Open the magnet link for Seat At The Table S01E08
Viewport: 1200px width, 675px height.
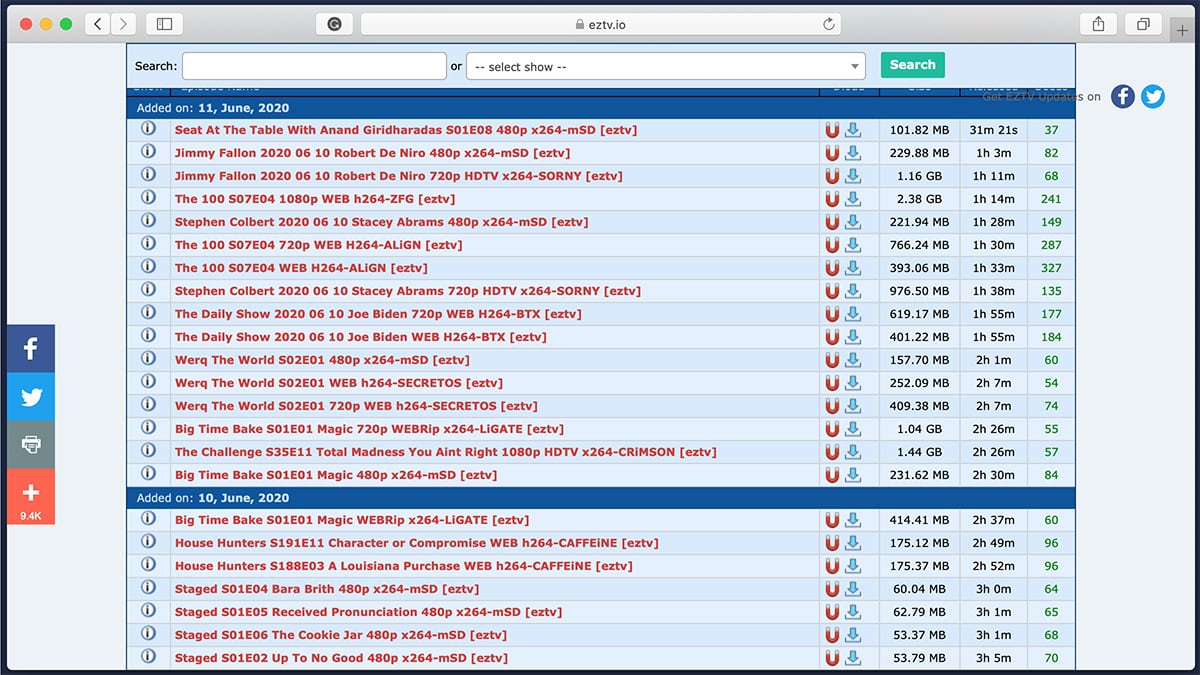click(x=832, y=130)
